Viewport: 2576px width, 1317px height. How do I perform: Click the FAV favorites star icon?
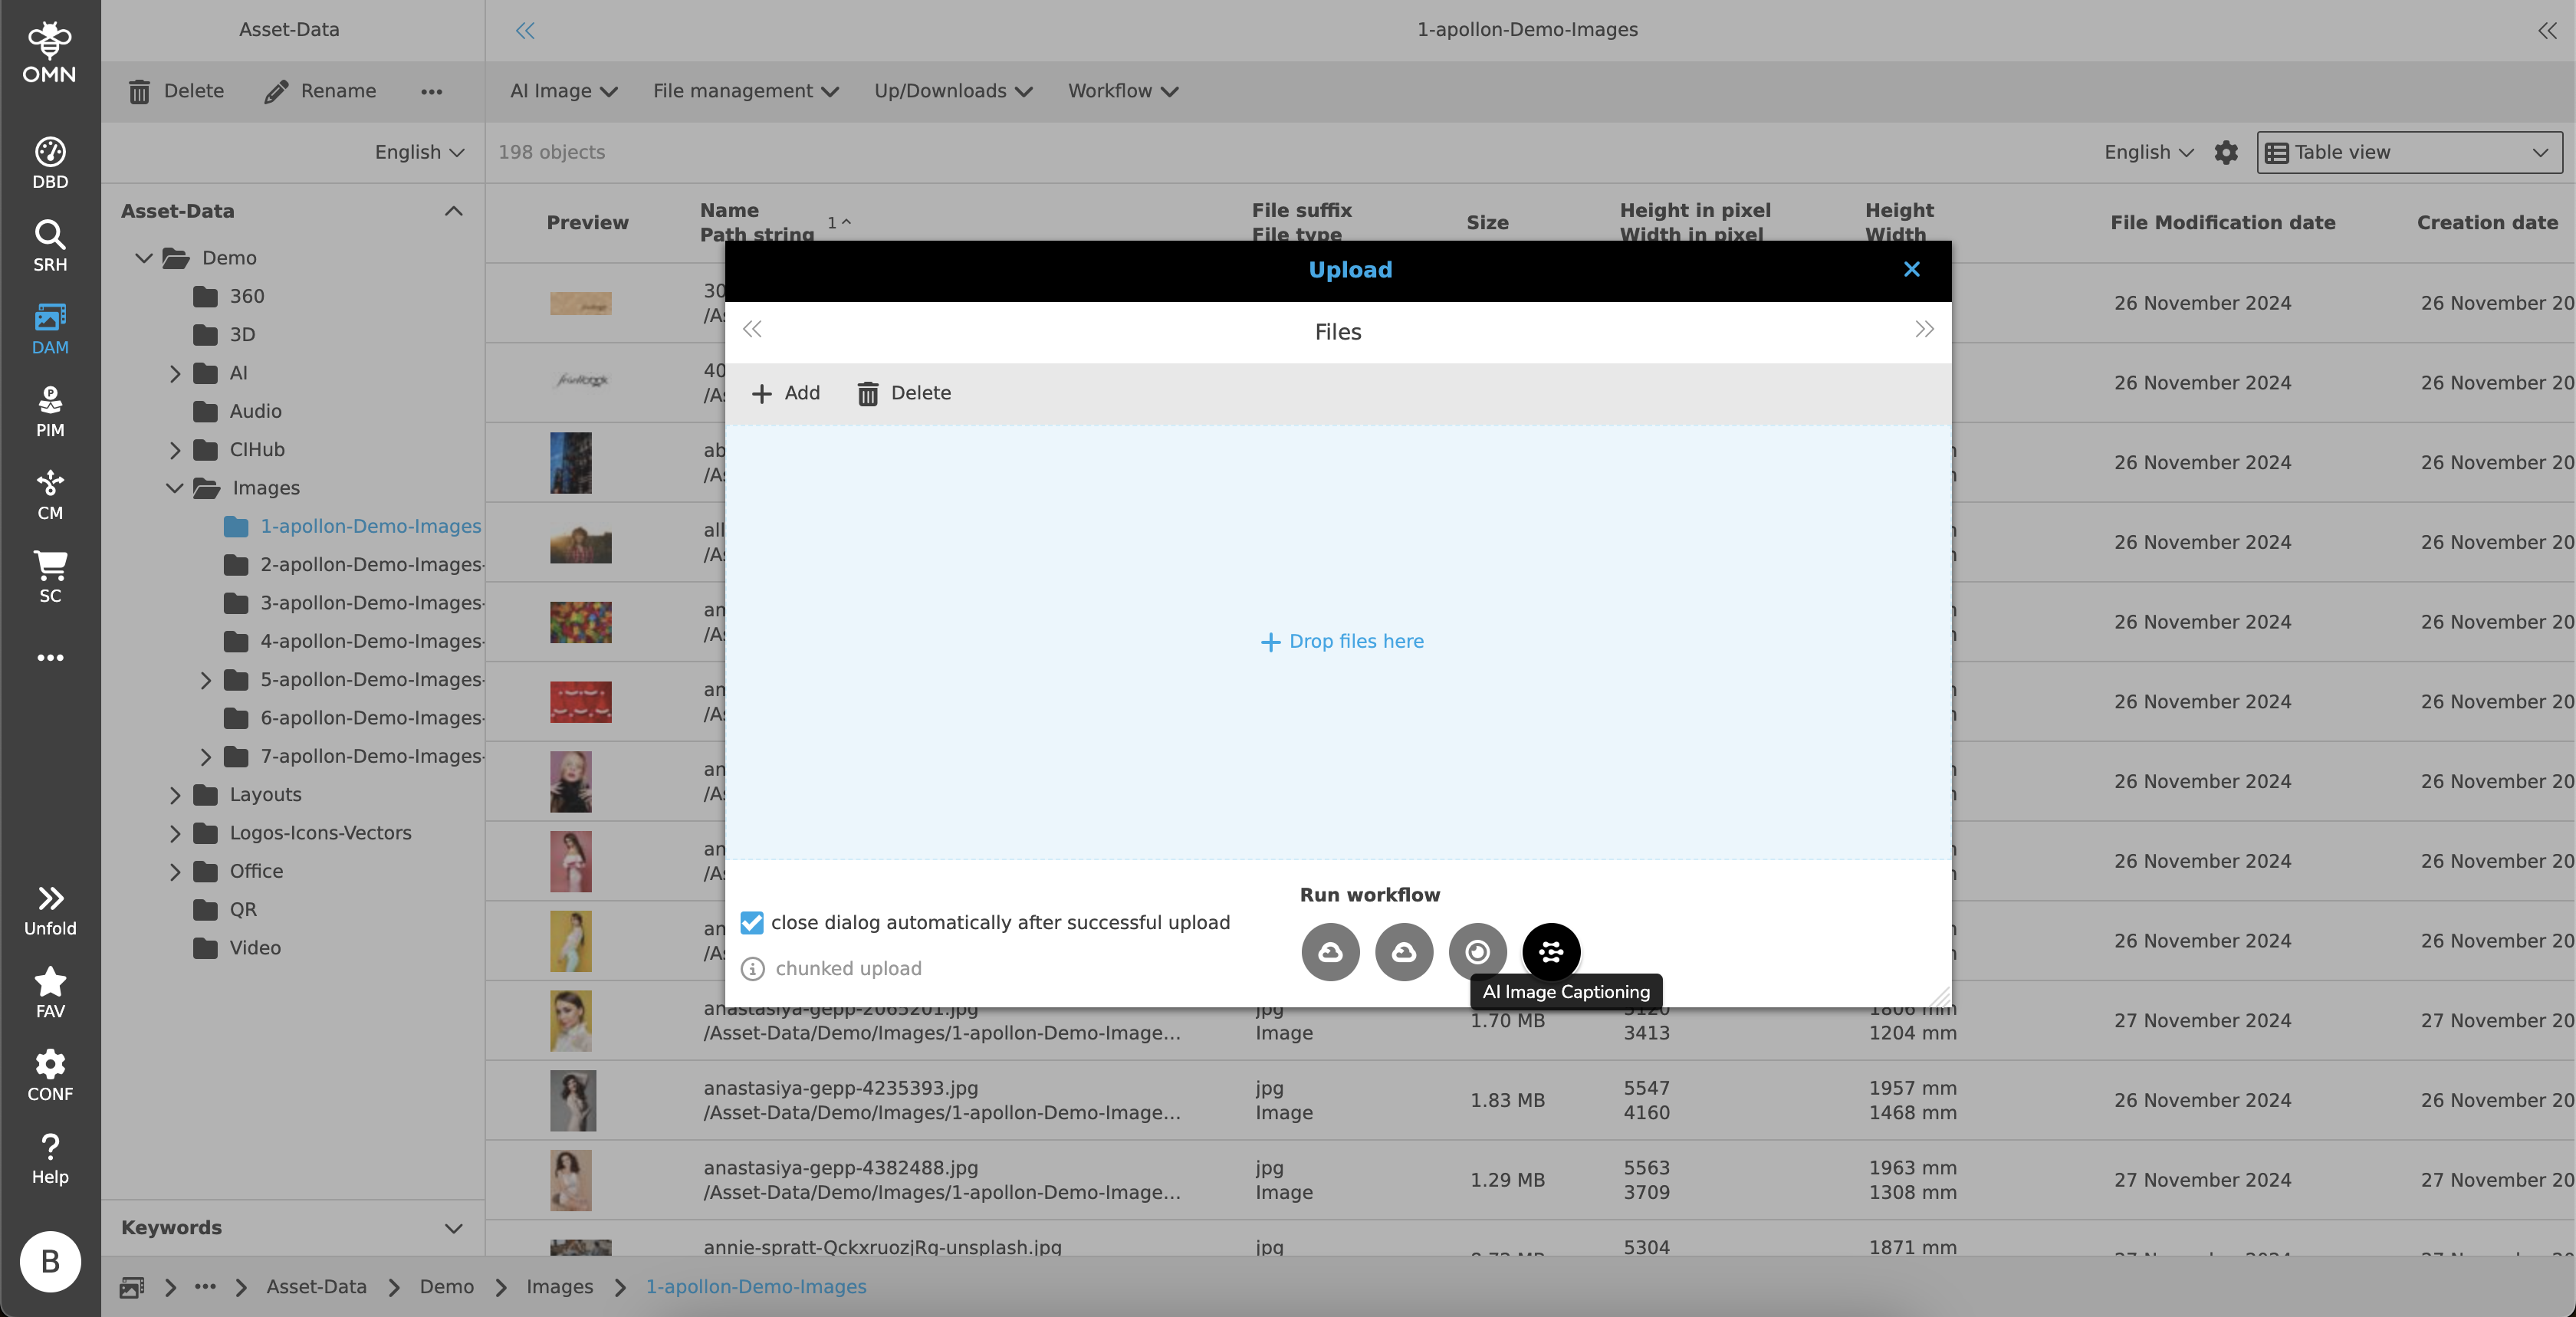click(50, 992)
